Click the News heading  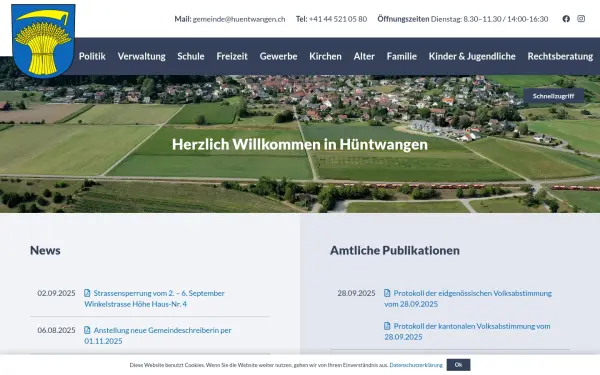45,250
